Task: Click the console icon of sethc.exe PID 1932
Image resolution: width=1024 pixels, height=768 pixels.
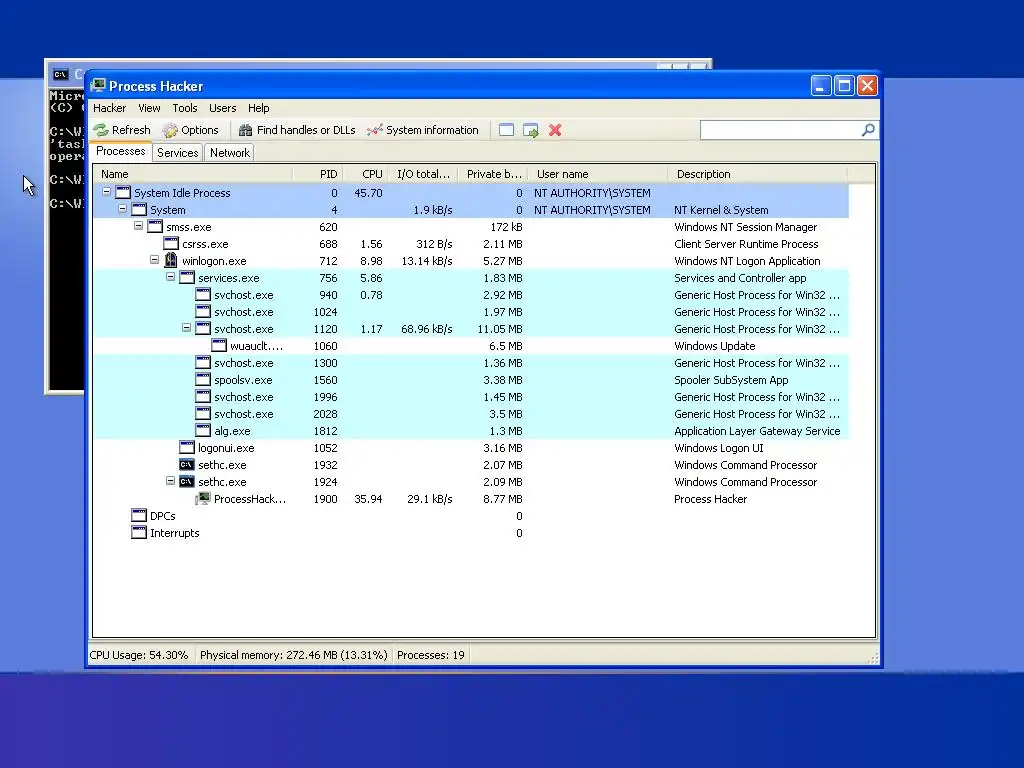Action: point(187,464)
